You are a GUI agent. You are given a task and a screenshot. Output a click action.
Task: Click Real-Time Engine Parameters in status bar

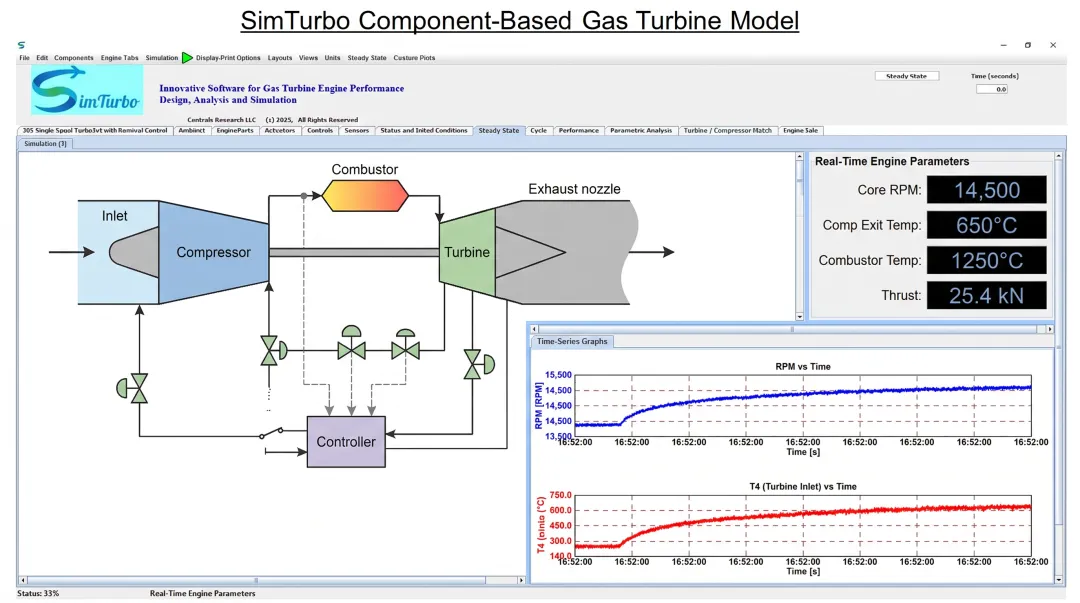click(202, 593)
